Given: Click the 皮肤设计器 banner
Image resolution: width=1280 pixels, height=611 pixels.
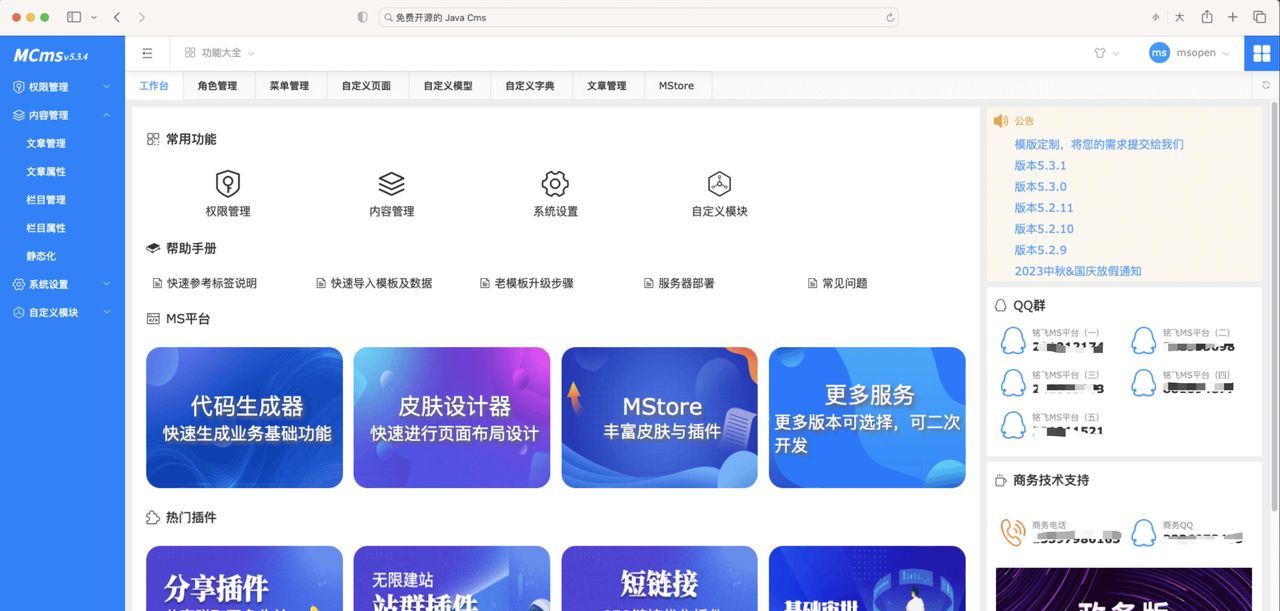Looking at the screenshot, I should click(451, 417).
